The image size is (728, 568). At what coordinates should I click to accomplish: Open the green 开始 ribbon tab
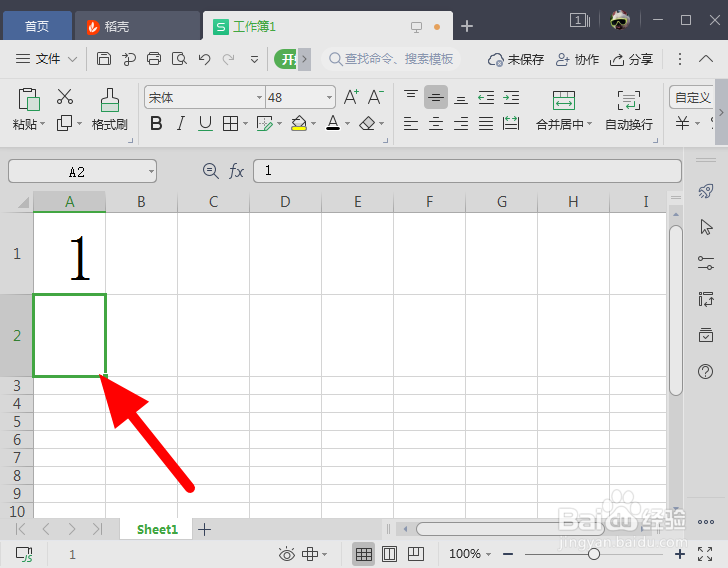pos(285,59)
